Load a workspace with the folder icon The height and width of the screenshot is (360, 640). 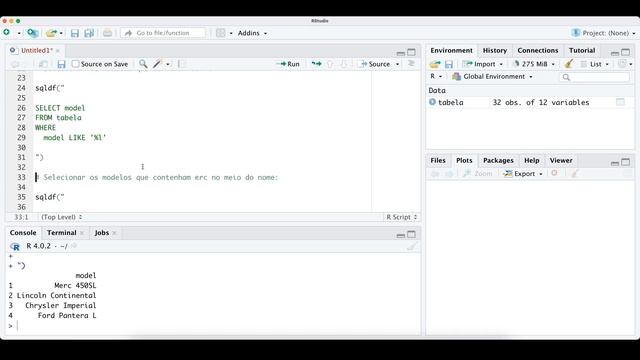435,64
